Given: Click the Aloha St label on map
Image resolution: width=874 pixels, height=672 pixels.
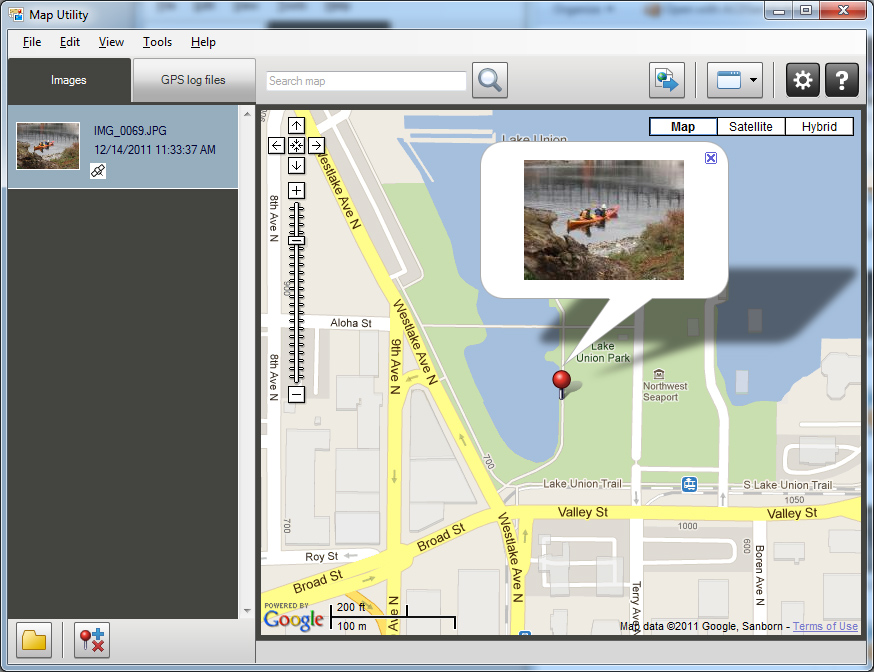Looking at the screenshot, I should 351,323.
